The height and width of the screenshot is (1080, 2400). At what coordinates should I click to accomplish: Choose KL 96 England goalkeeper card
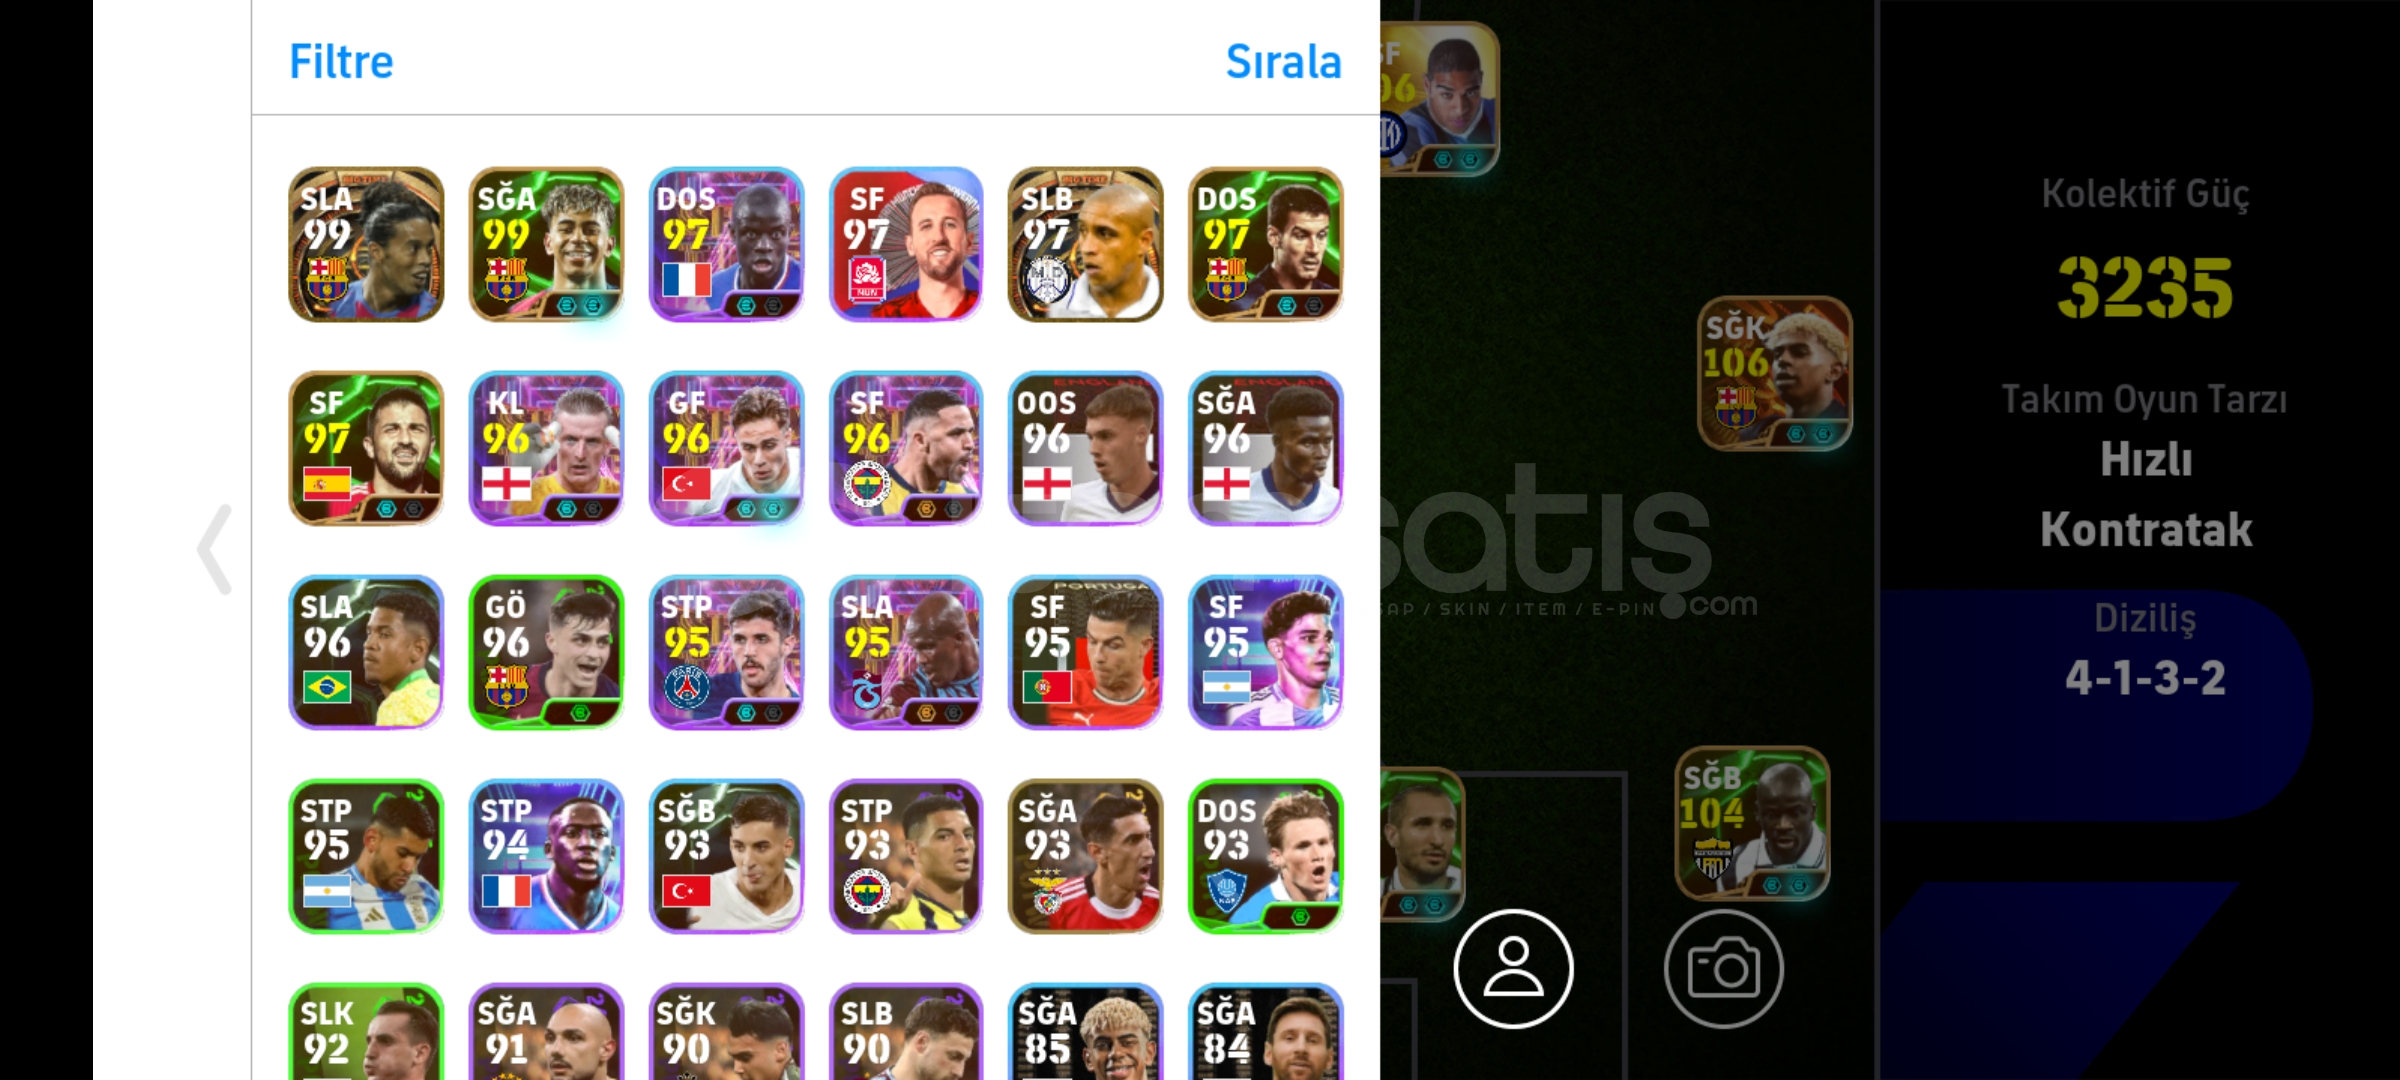(x=546, y=448)
